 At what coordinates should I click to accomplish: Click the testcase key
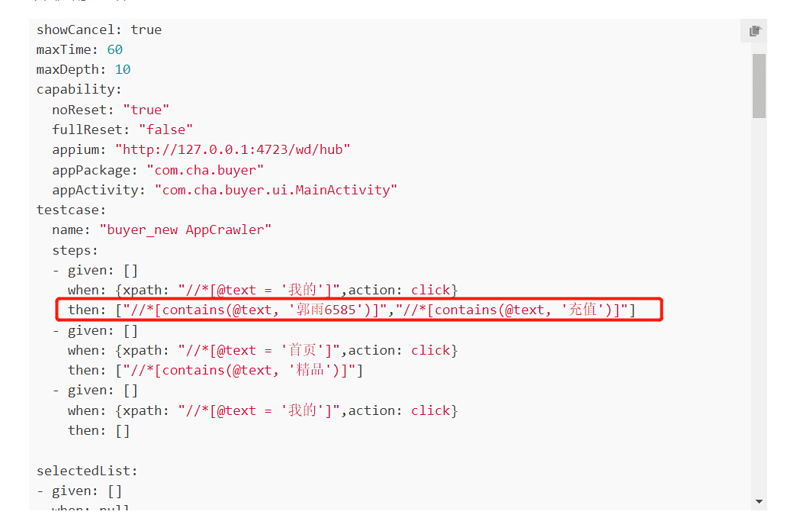(71, 210)
